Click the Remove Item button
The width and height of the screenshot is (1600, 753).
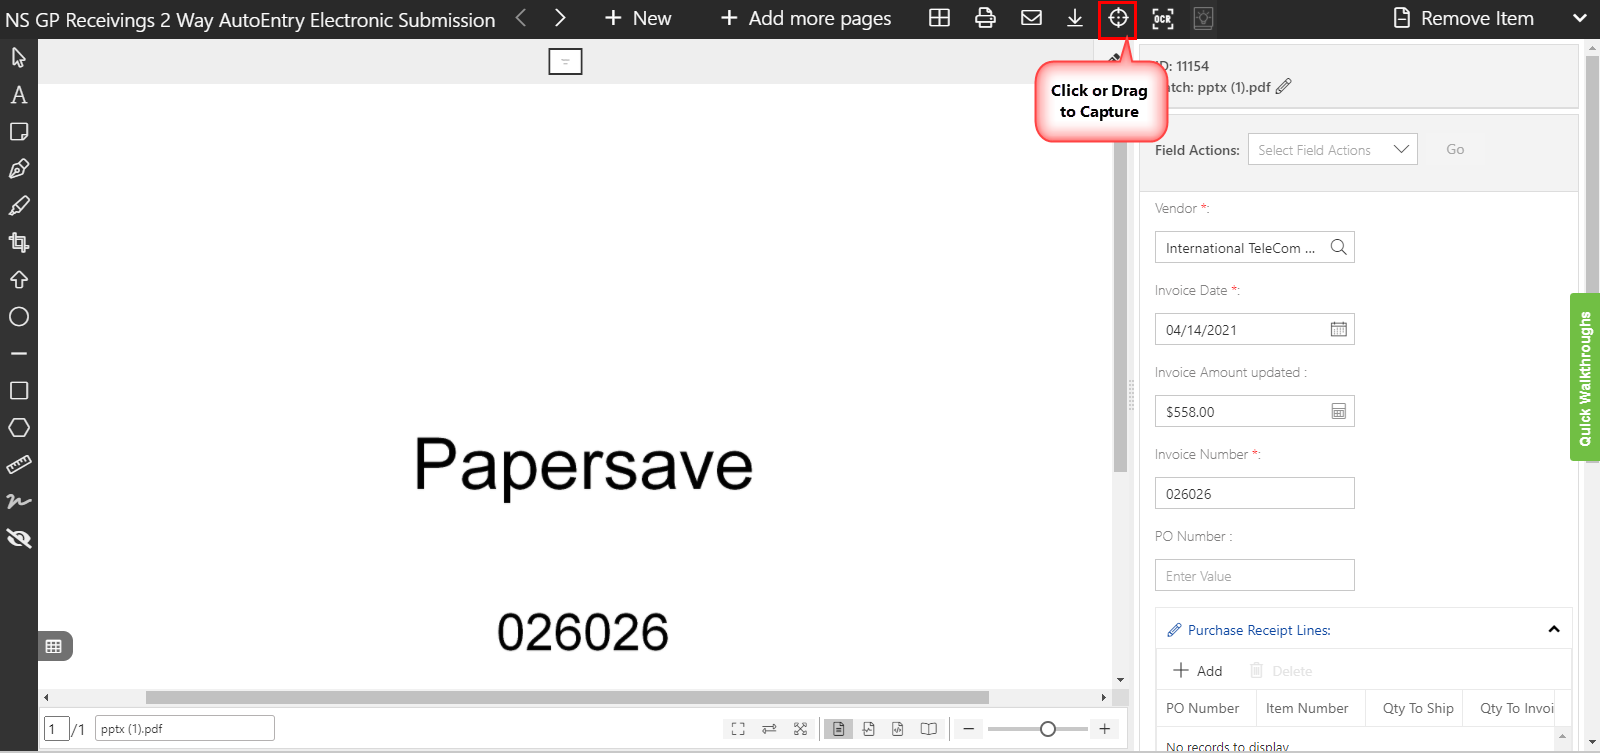(x=1464, y=18)
